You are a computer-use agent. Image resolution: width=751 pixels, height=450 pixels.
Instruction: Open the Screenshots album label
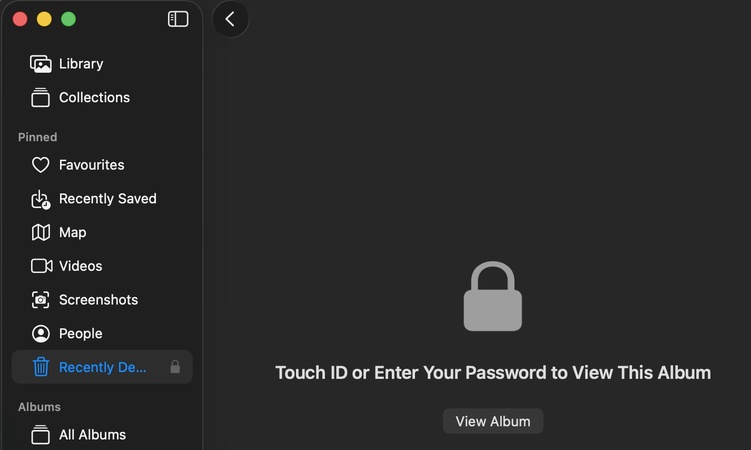pos(98,300)
